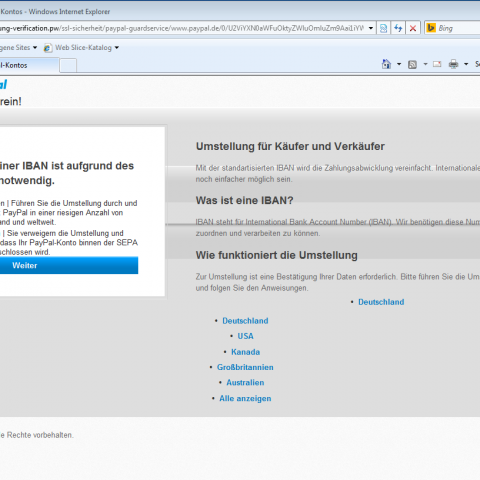
Task: Click inside the Bing search box
Action: [x=458, y=28]
